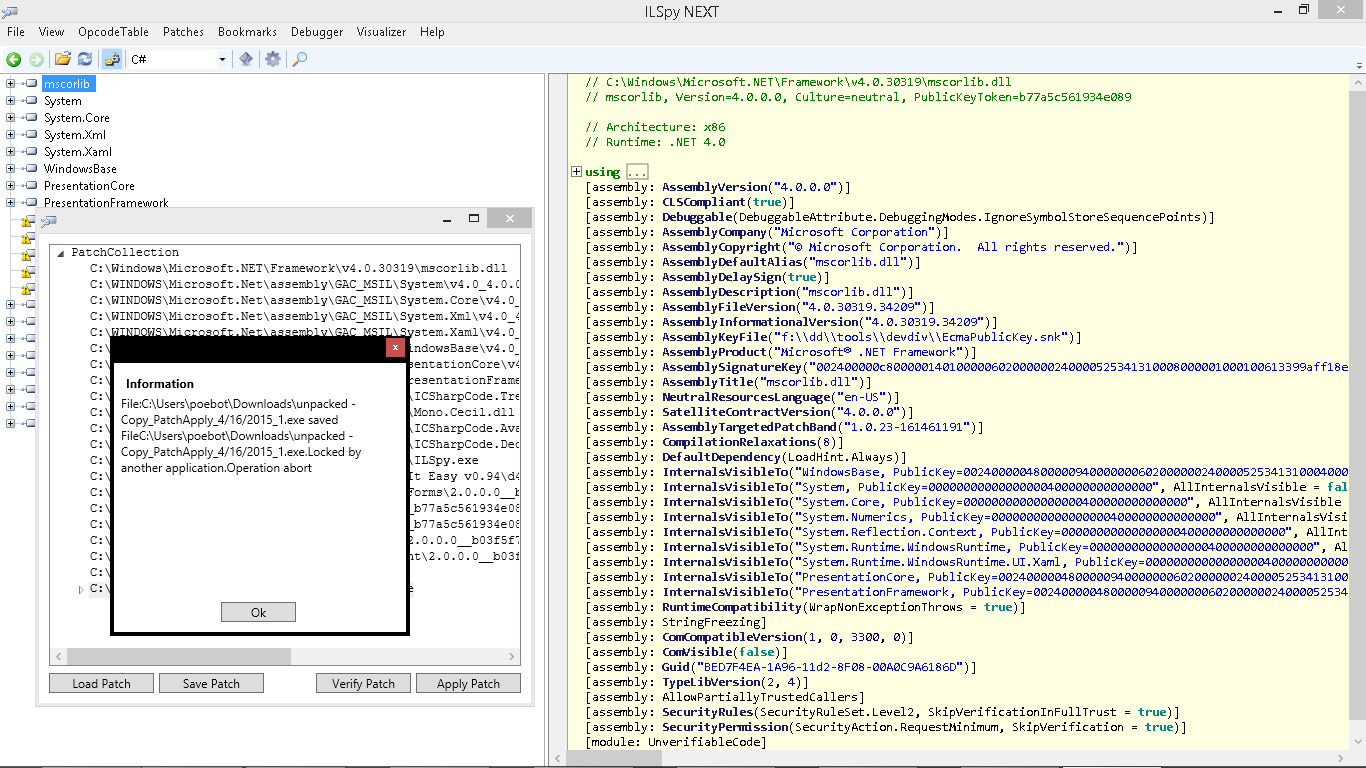1366x768 pixels.
Task: Open the Visualizer menu
Action: (381, 32)
